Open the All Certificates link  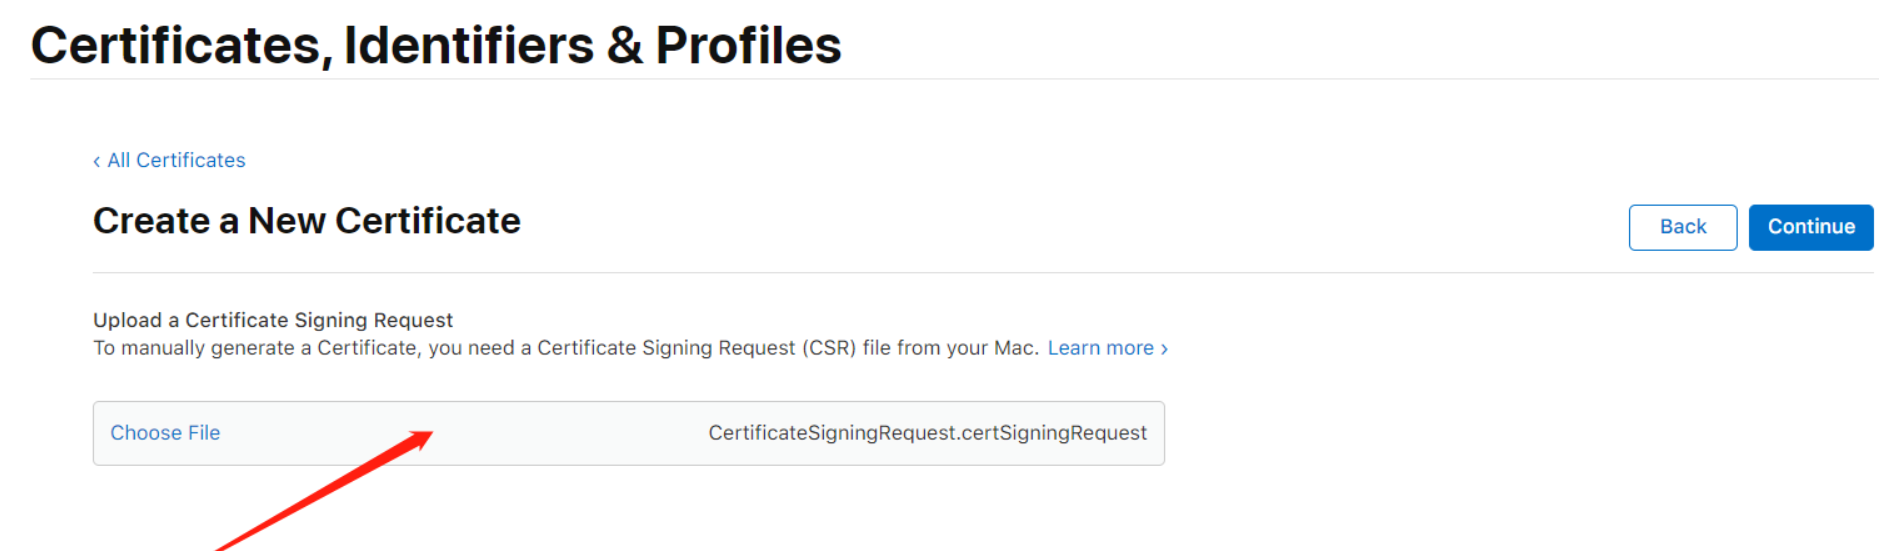176,160
